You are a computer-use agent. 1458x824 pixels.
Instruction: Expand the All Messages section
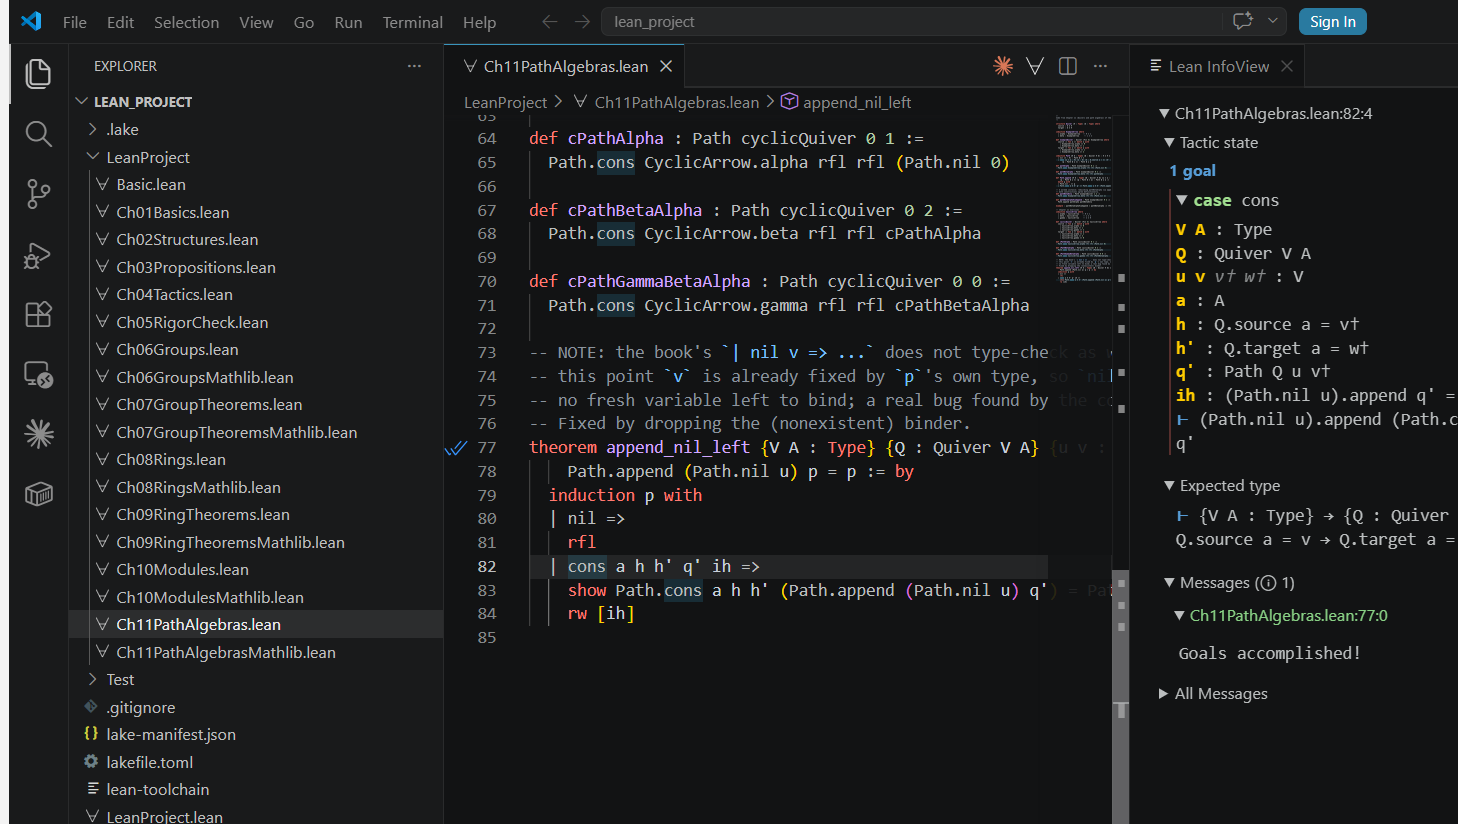pos(1164,694)
